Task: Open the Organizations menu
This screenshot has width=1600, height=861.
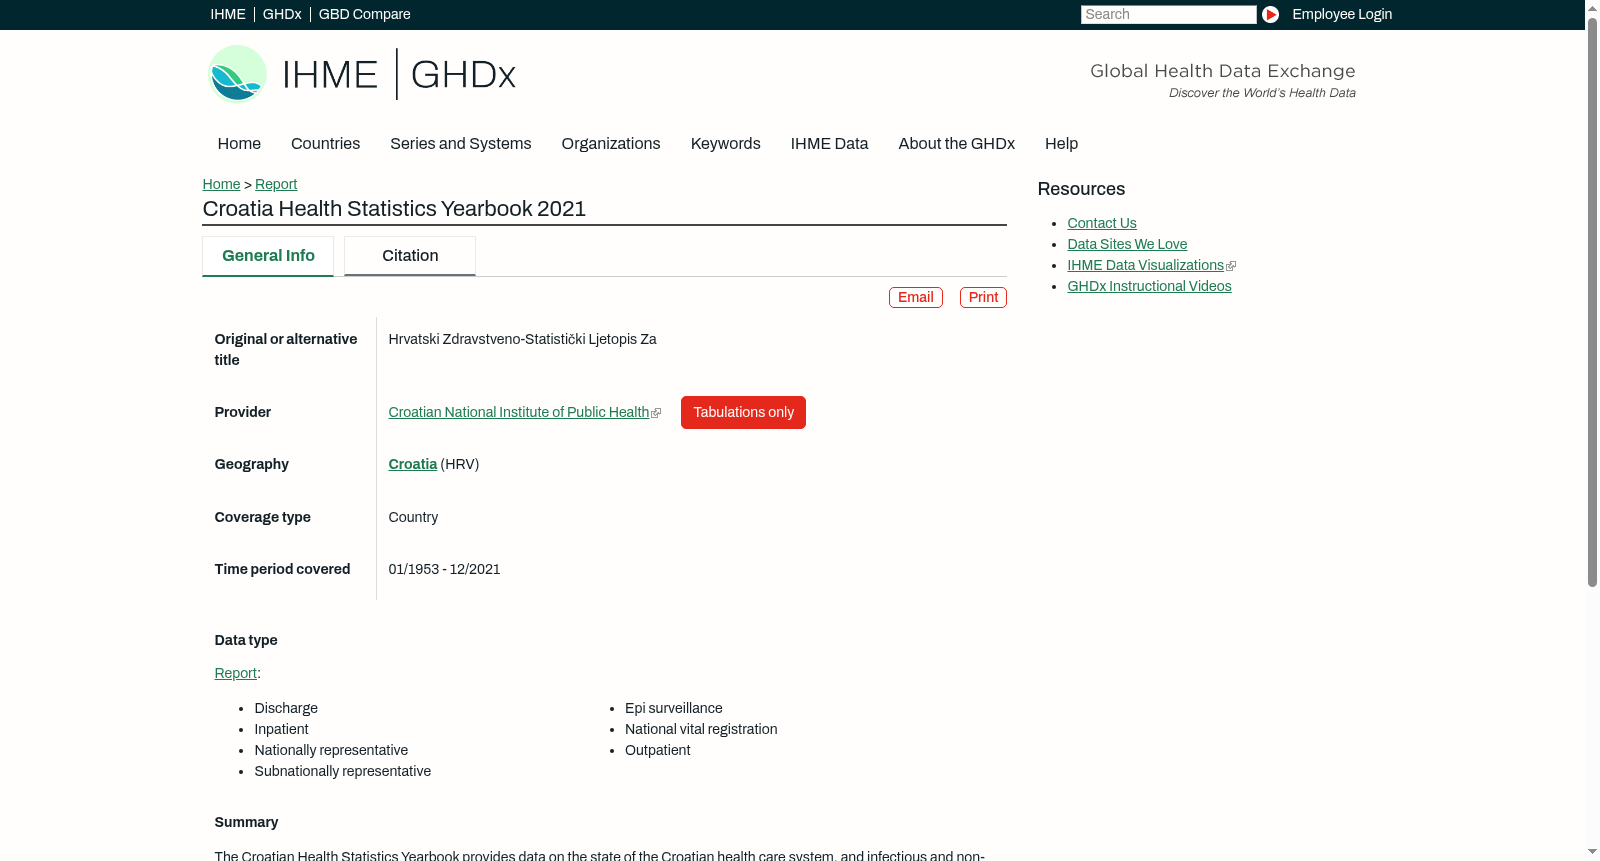Action: click(x=611, y=143)
